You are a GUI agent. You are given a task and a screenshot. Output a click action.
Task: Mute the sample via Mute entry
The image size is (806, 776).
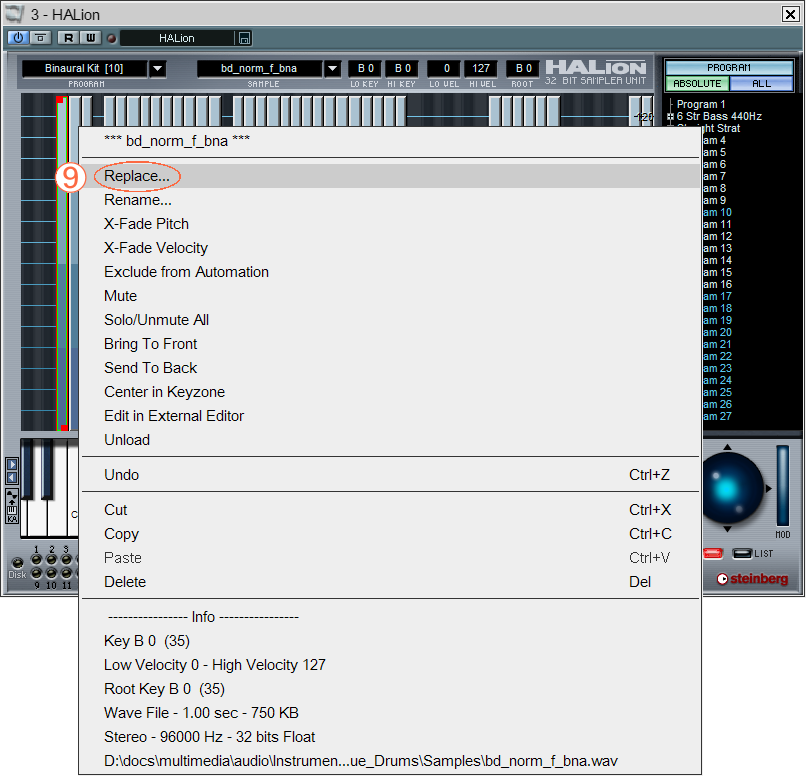click(390, 296)
